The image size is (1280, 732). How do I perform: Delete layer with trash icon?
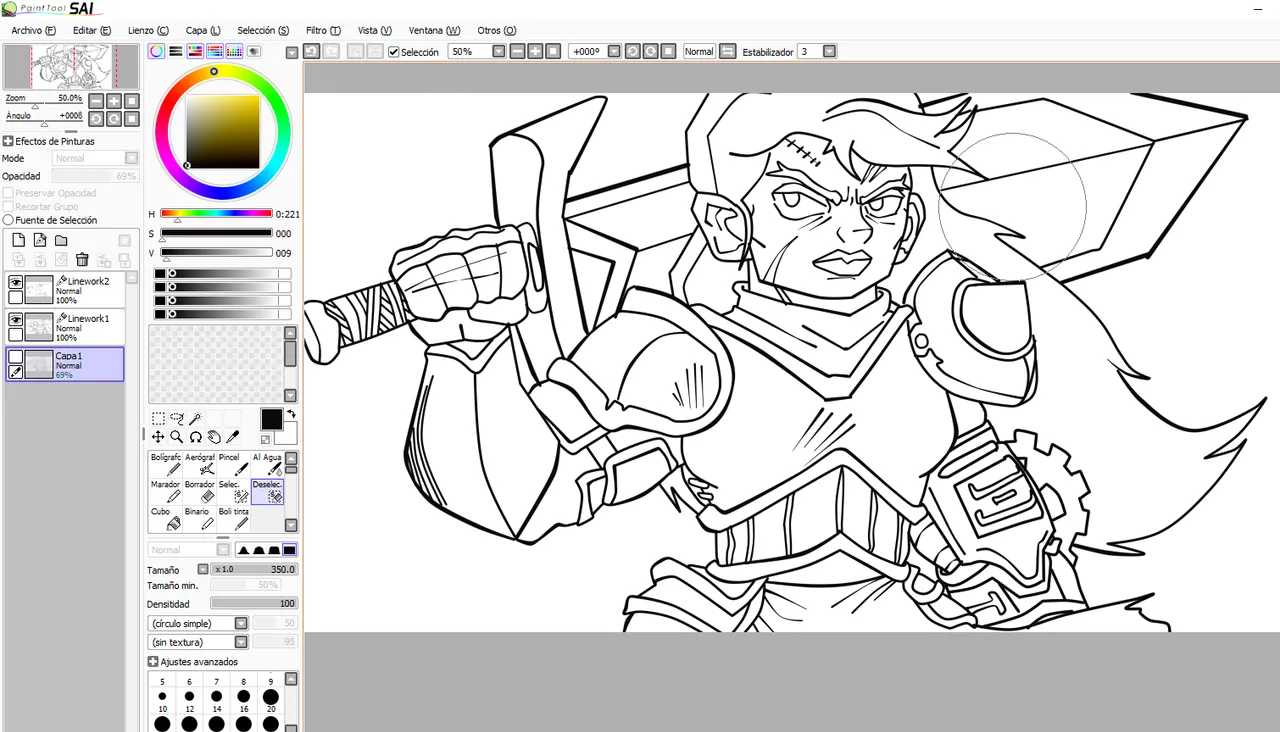[x=82, y=259]
